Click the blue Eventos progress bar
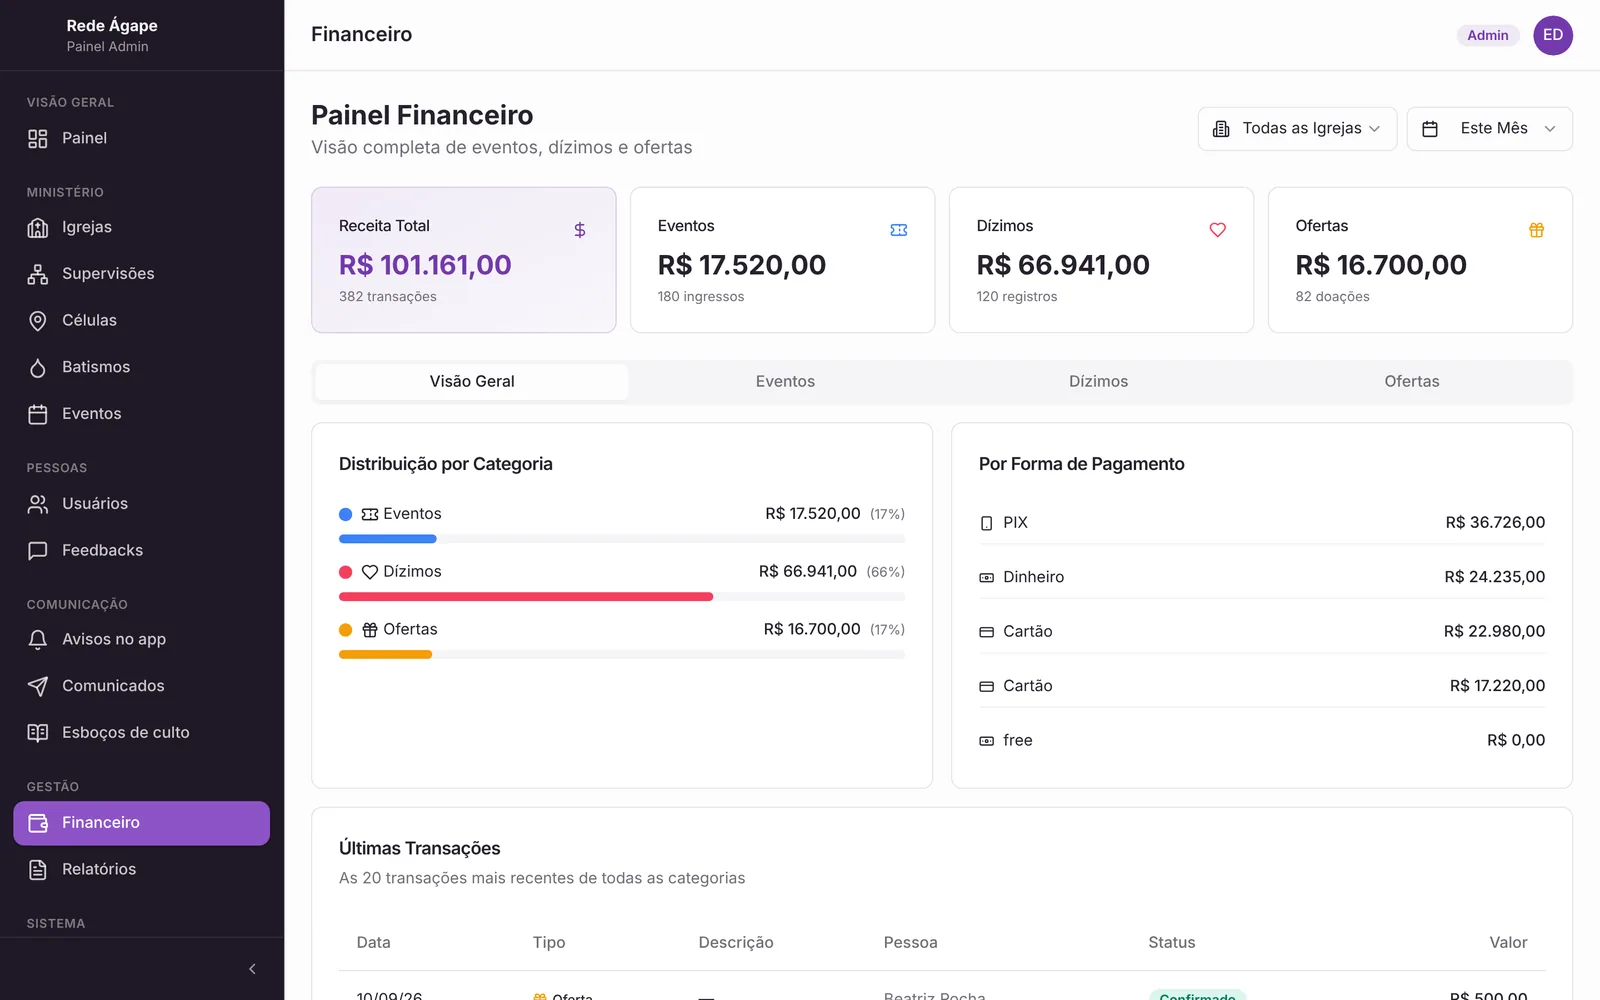Image resolution: width=1600 pixels, height=1000 pixels. (388, 539)
